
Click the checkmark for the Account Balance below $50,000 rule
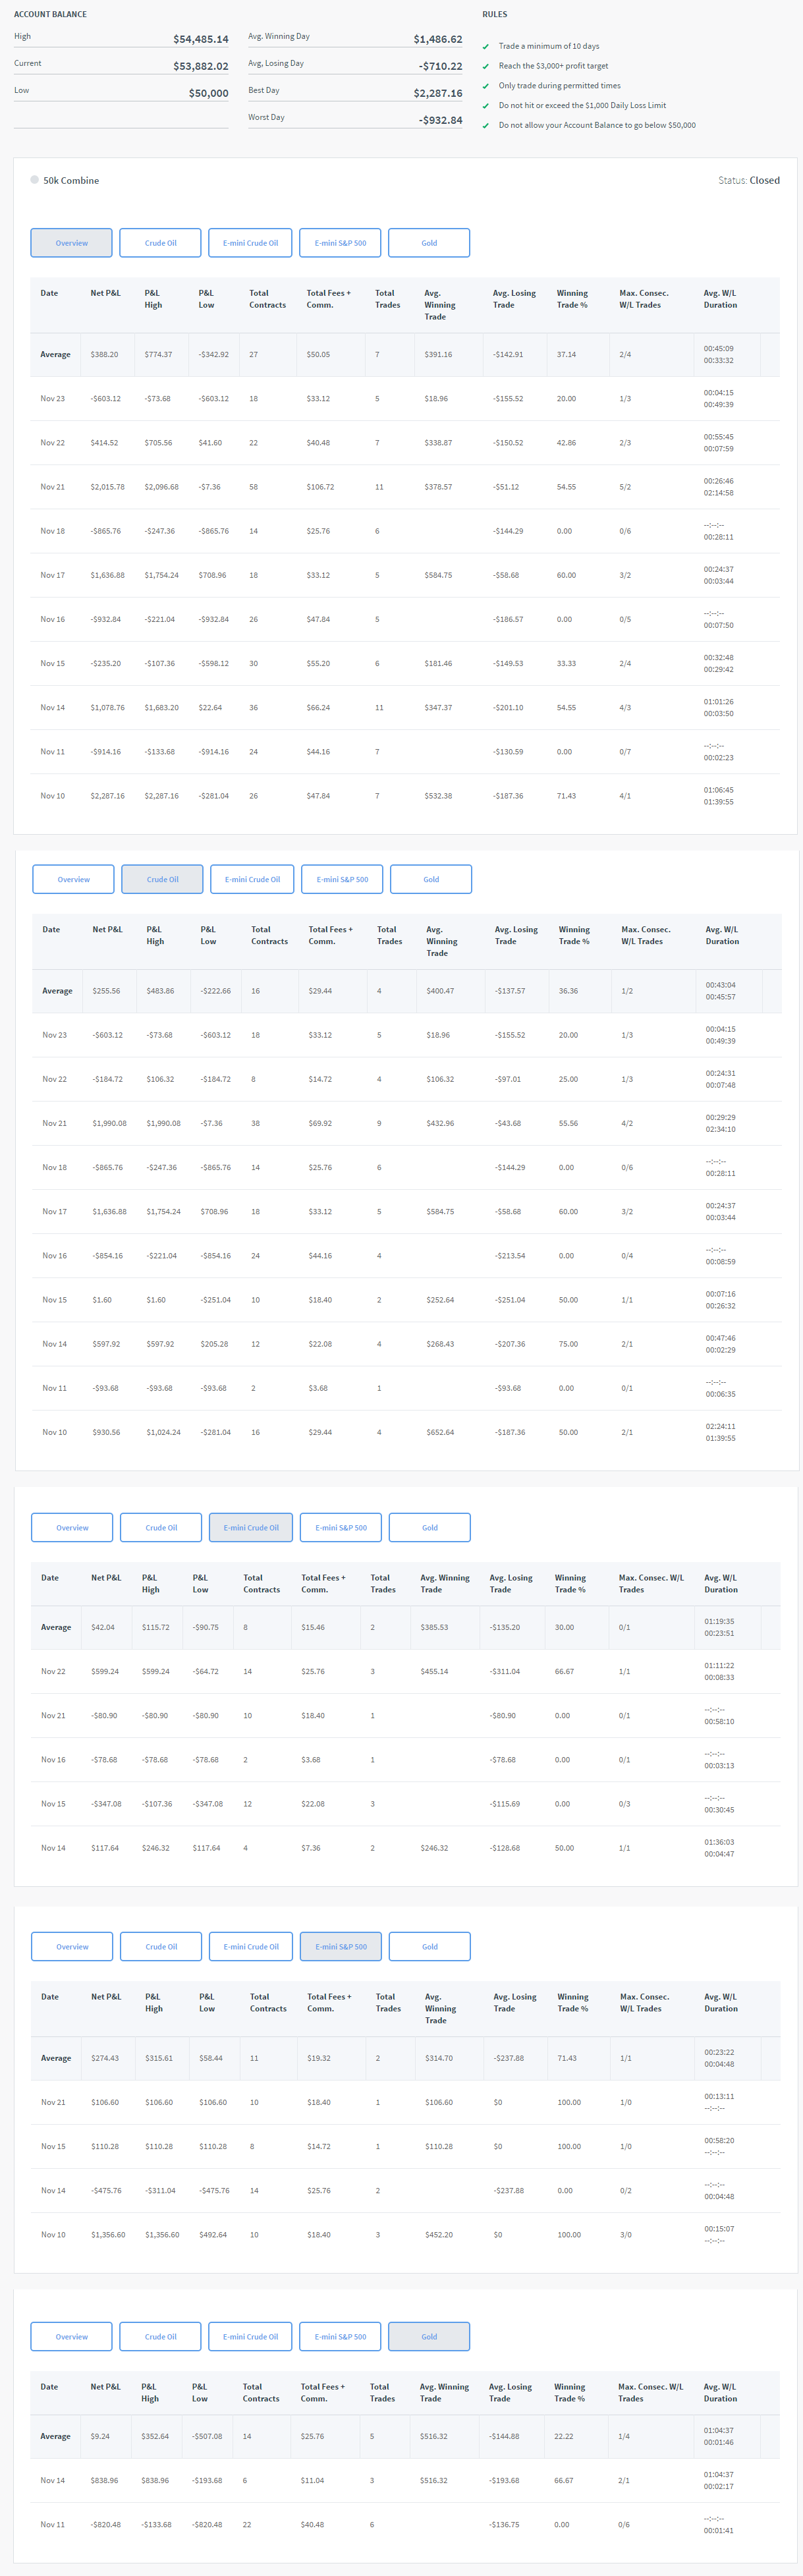click(486, 126)
